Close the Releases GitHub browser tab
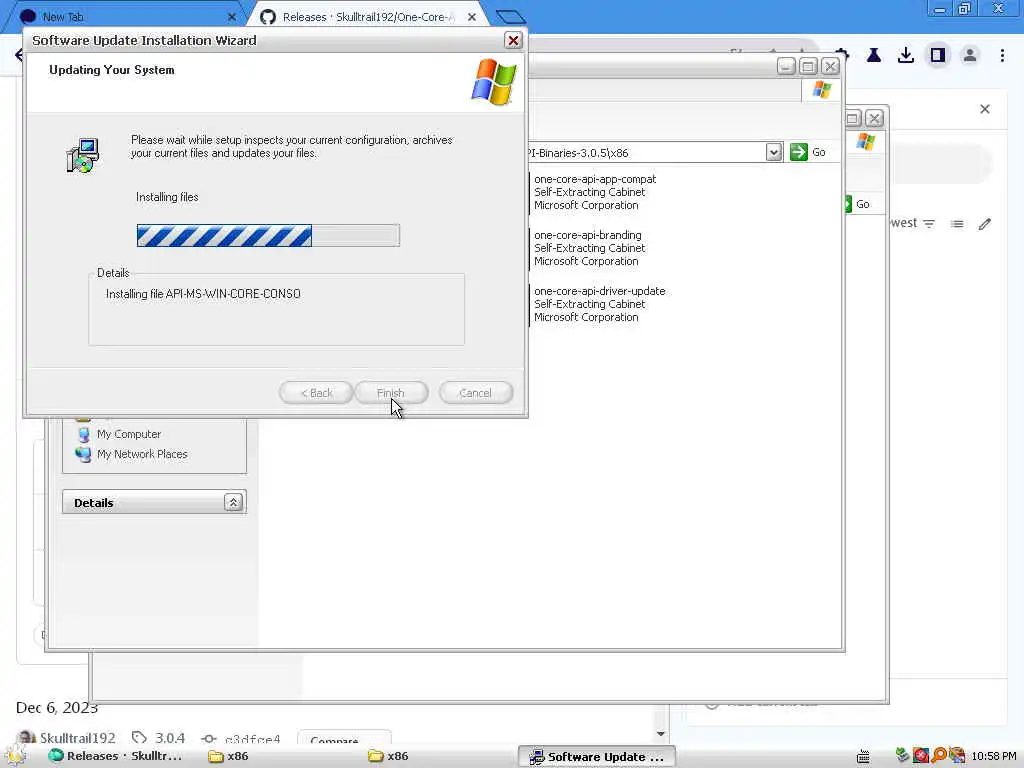Viewport: 1024px width, 768px height. pos(472,17)
